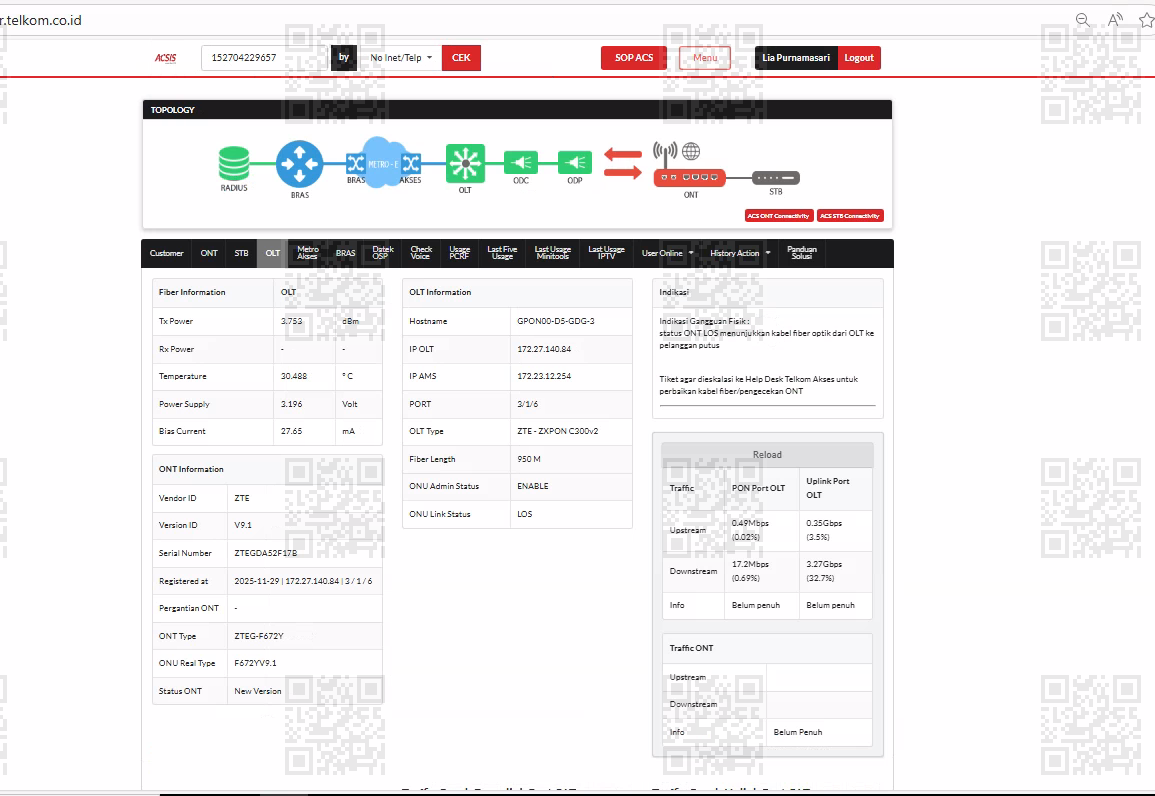Open the Metro Akses tab
Image resolution: width=1155 pixels, height=796 pixels.
307,253
